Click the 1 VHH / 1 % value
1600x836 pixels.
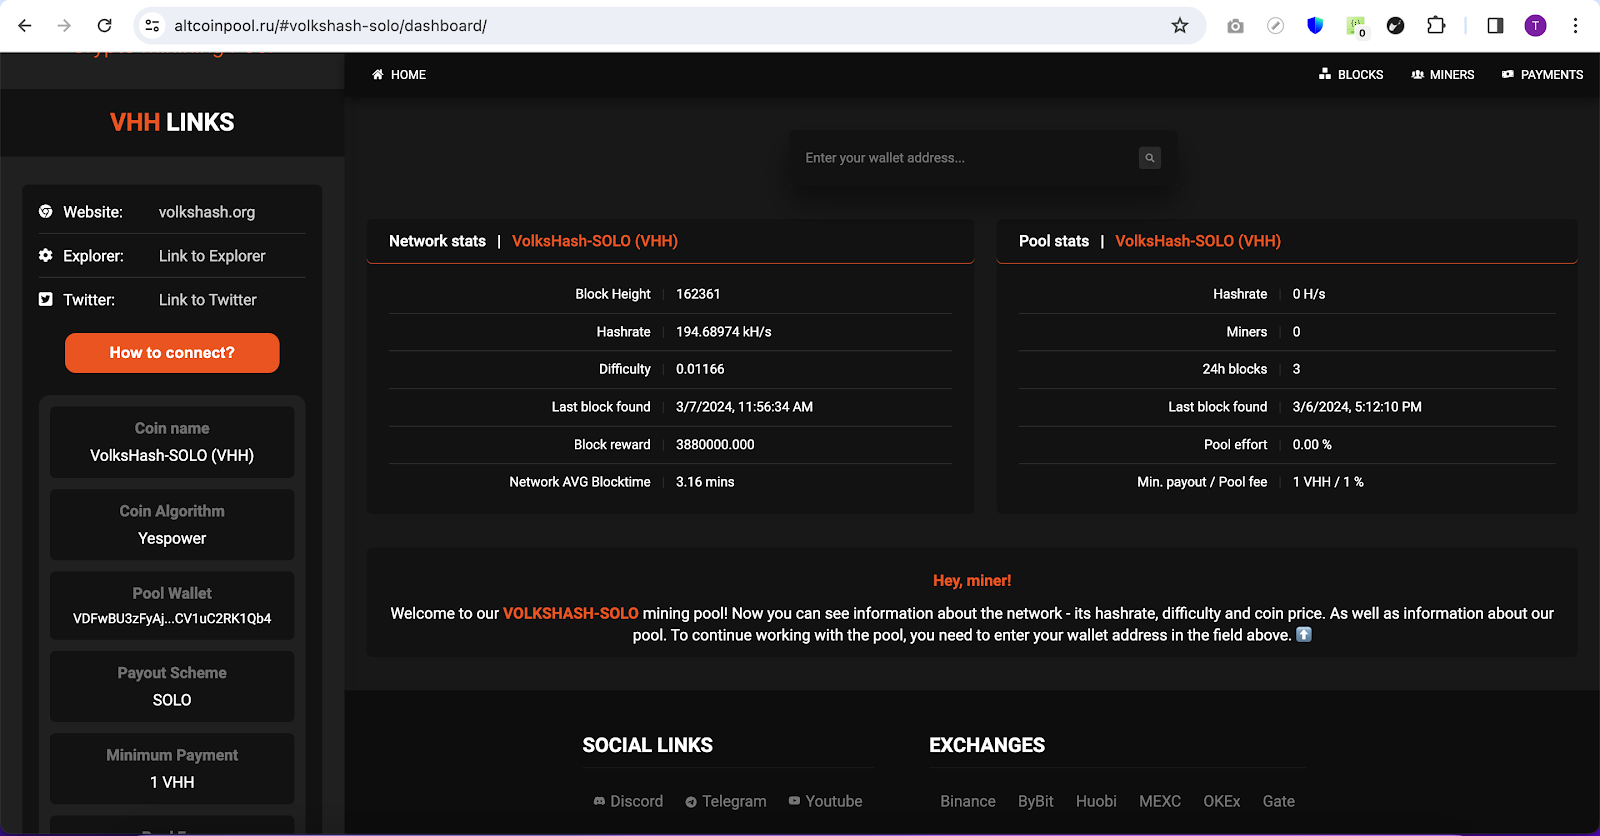1328,482
